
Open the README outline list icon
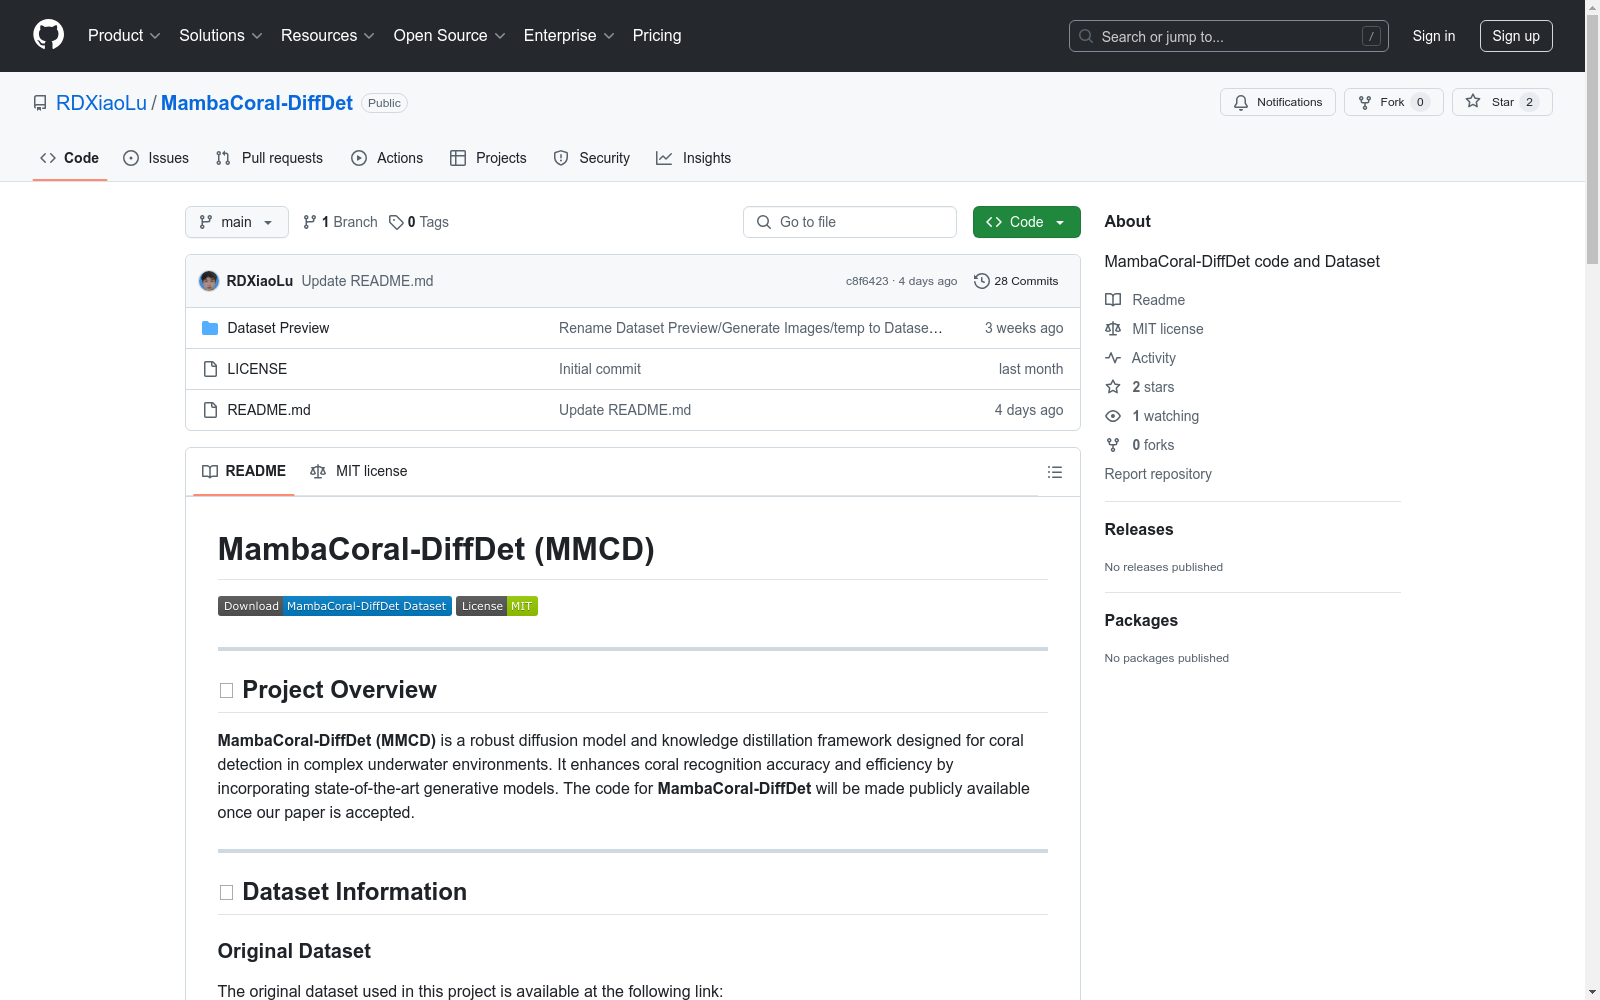(x=1054, y=472)
